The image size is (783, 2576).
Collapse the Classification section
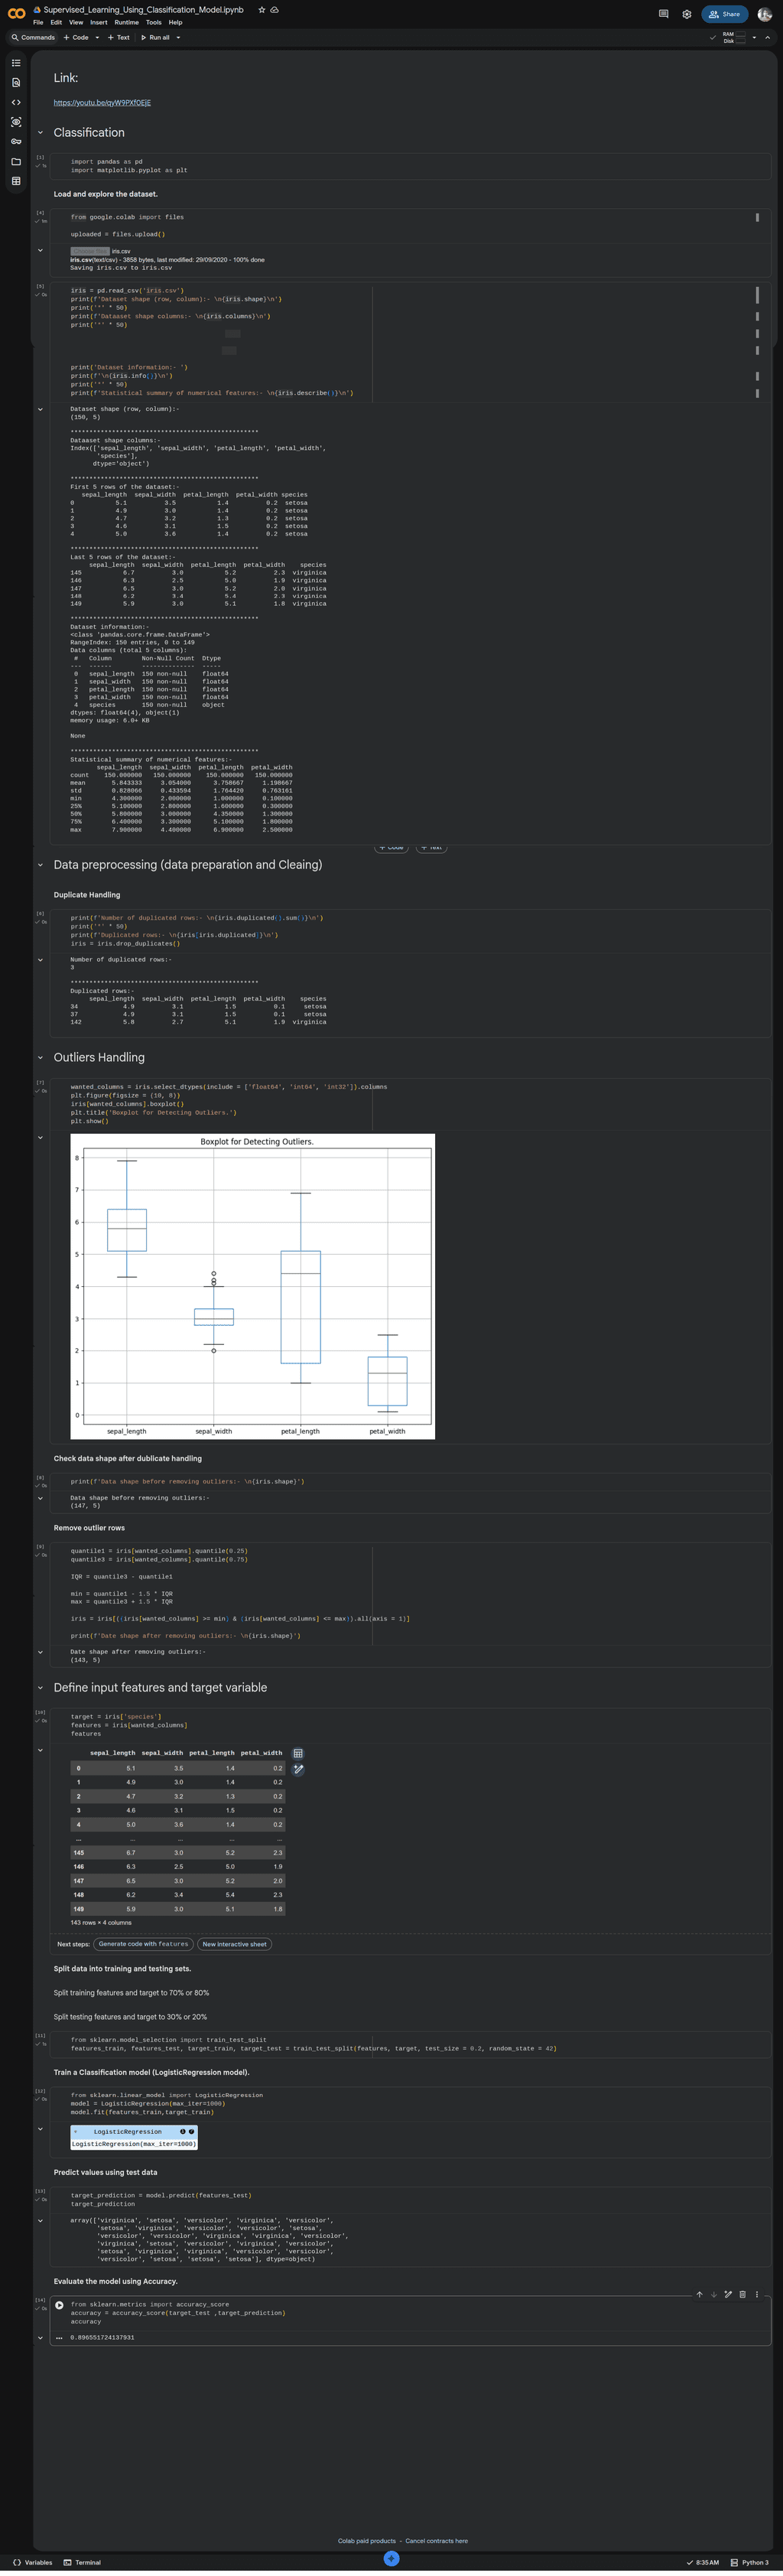tap(40, 133)
